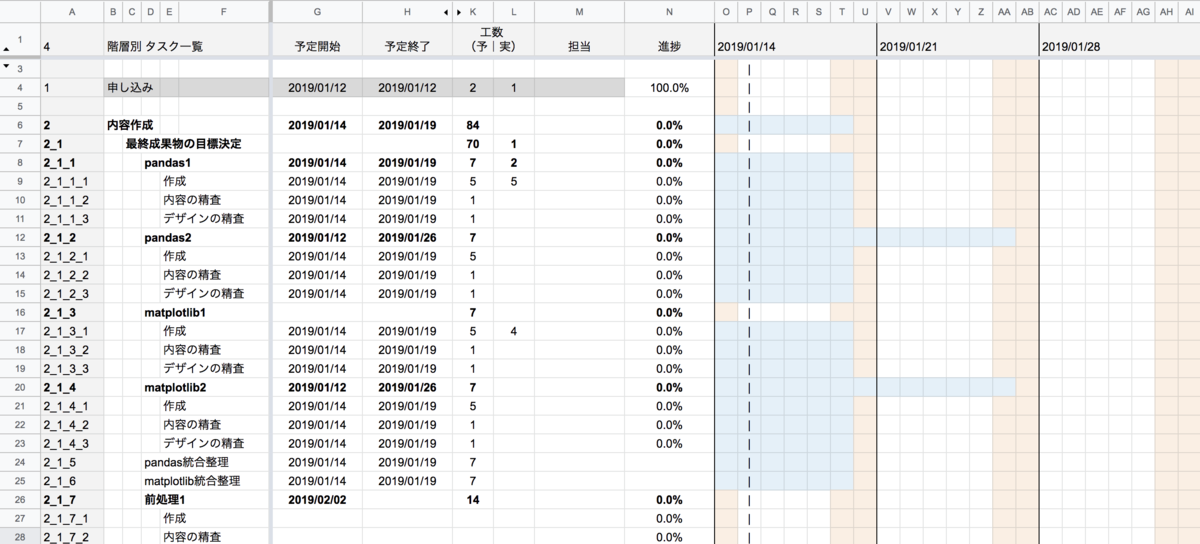Select column F header
The width and height of the screenshot is (1200, 544).
tap(223, 12)
